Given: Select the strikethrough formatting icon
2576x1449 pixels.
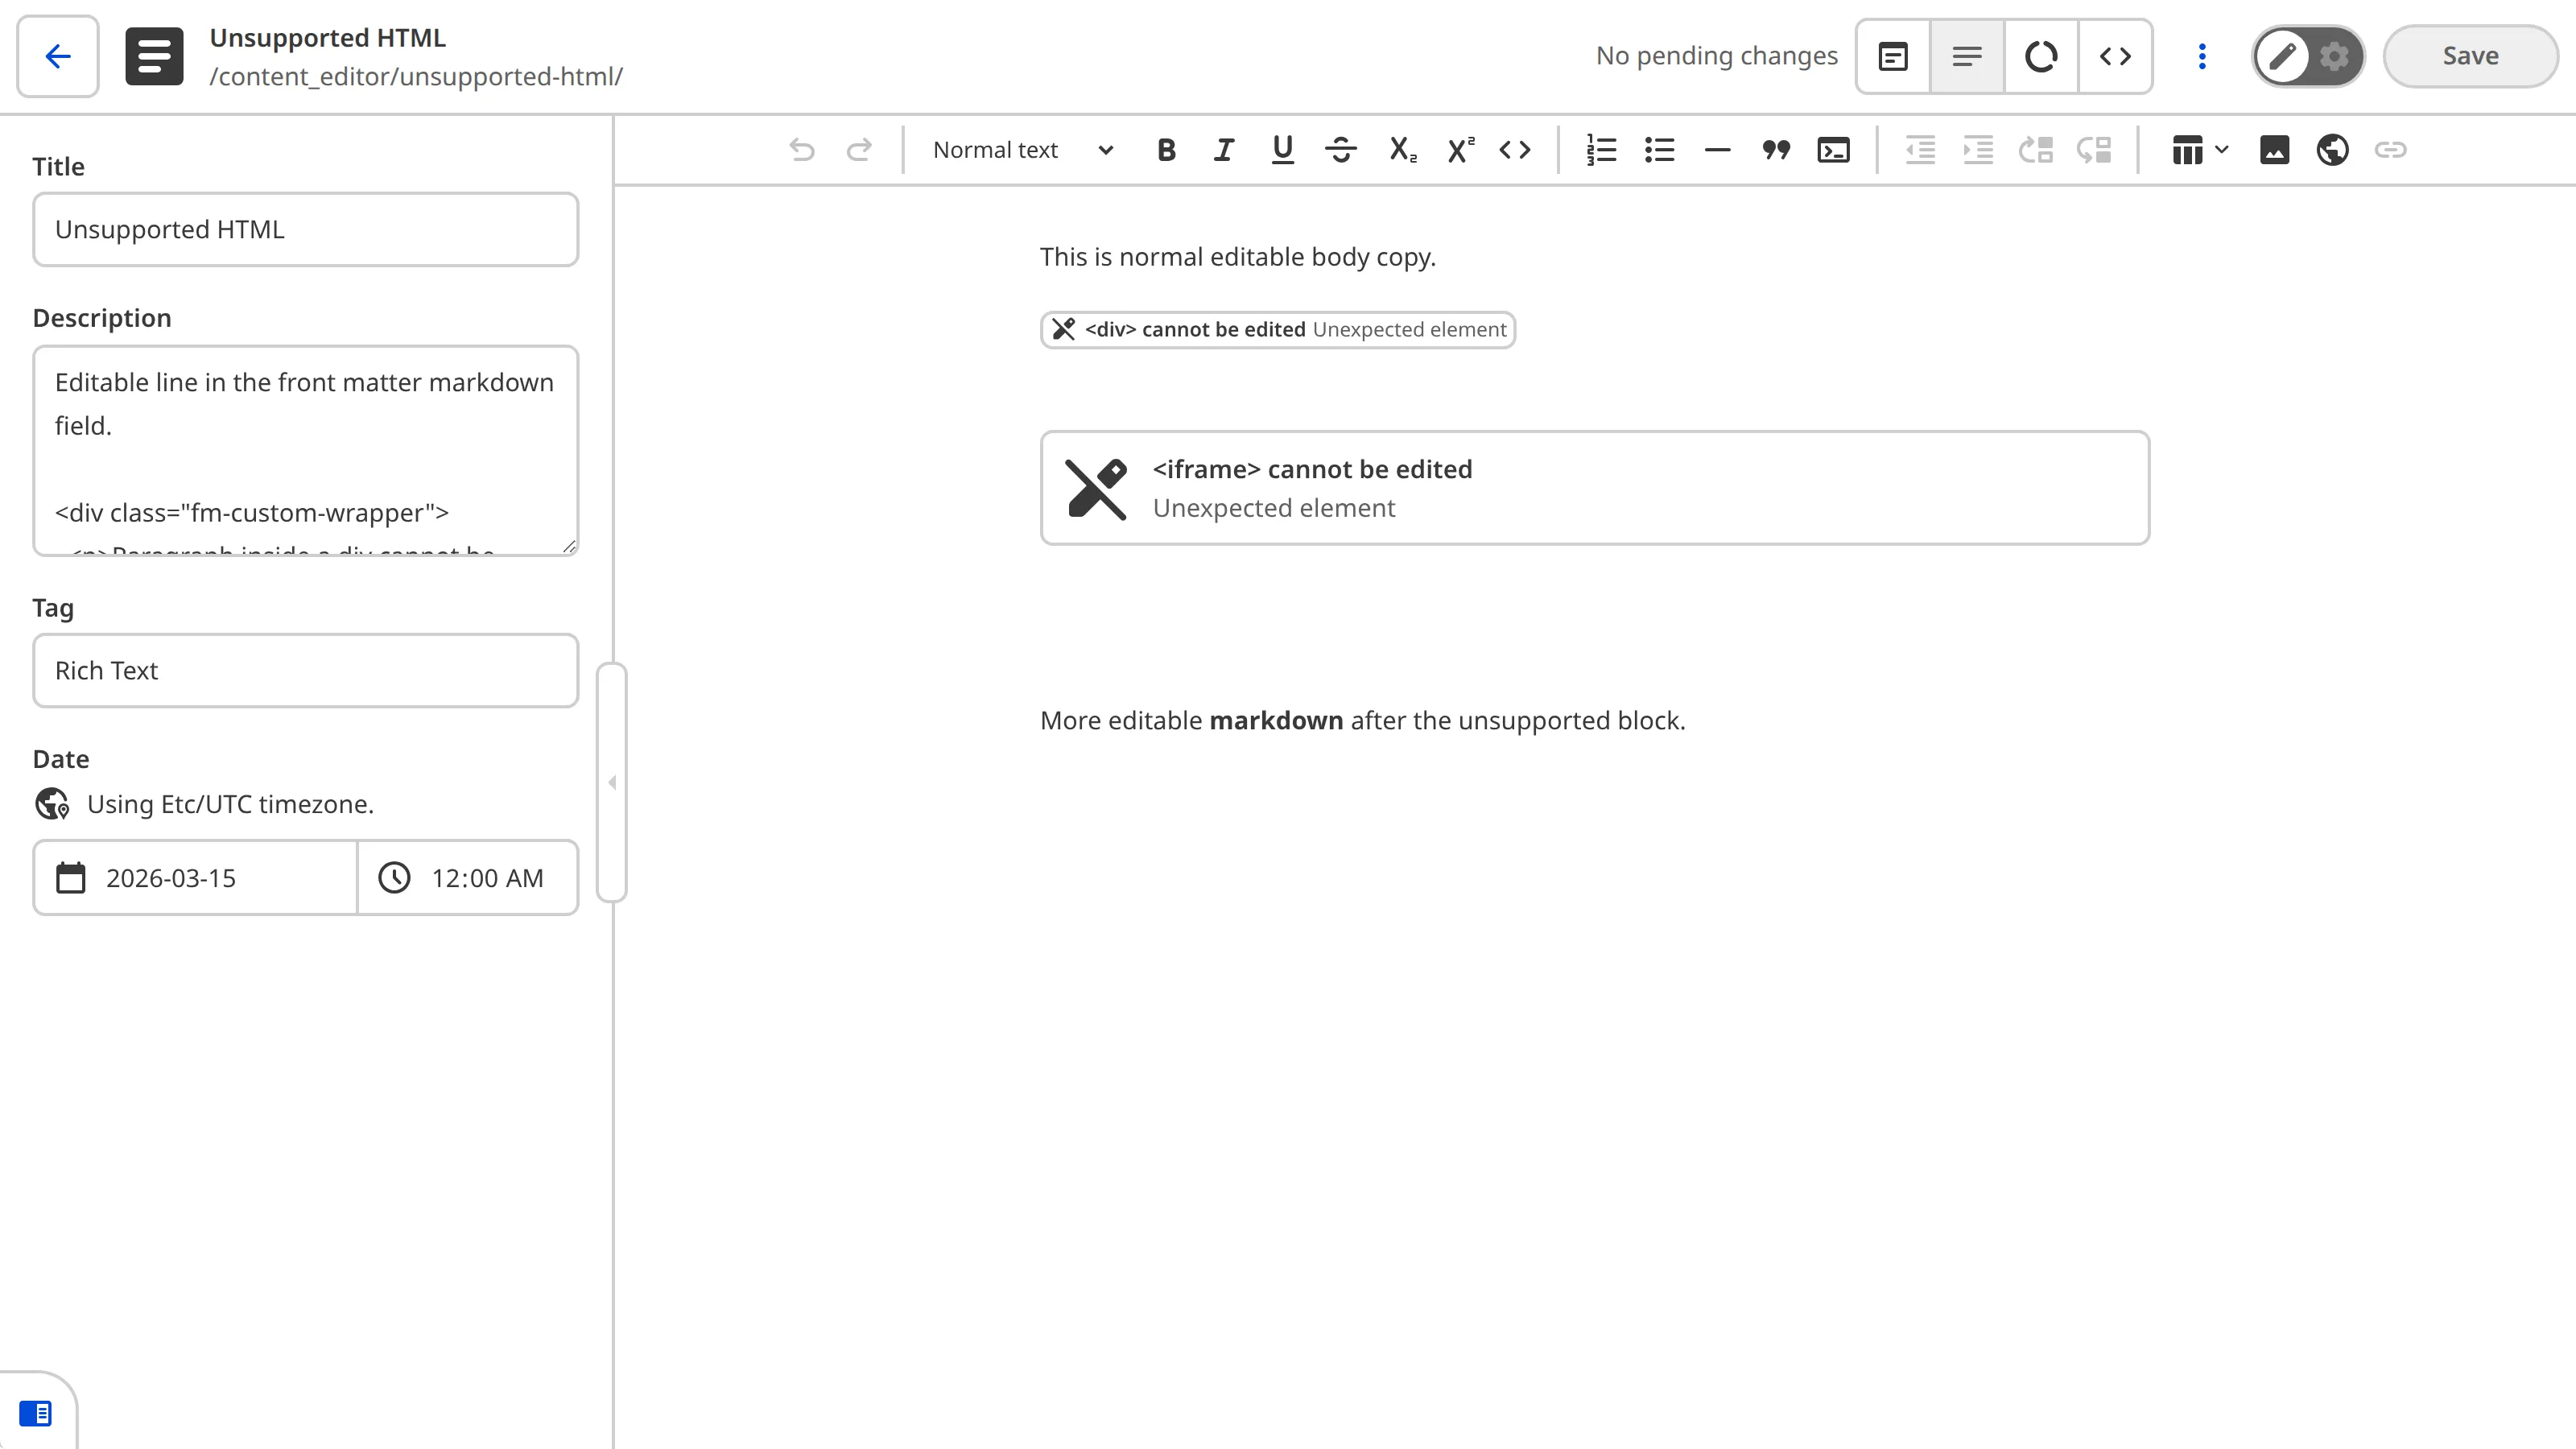Looking at the screenshot, I should pos(1342,150).
